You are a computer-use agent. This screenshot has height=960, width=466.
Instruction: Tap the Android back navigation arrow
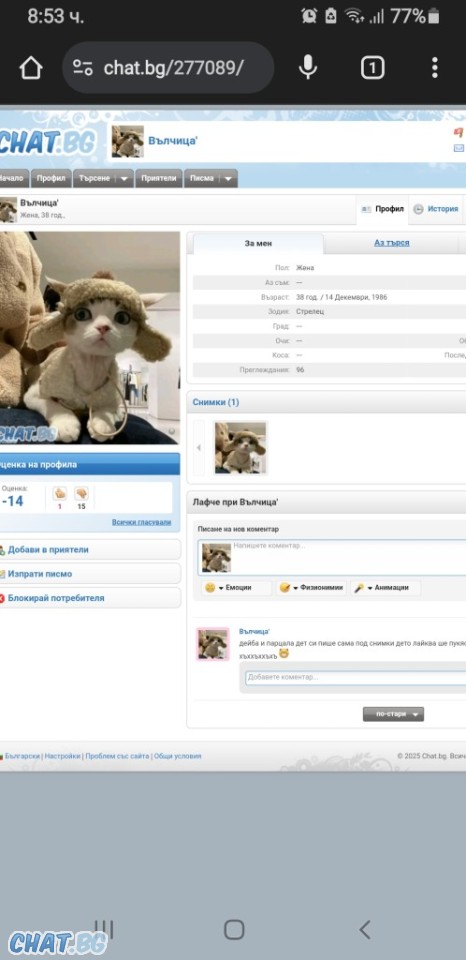pyautogui.click(x=365, y=929)
